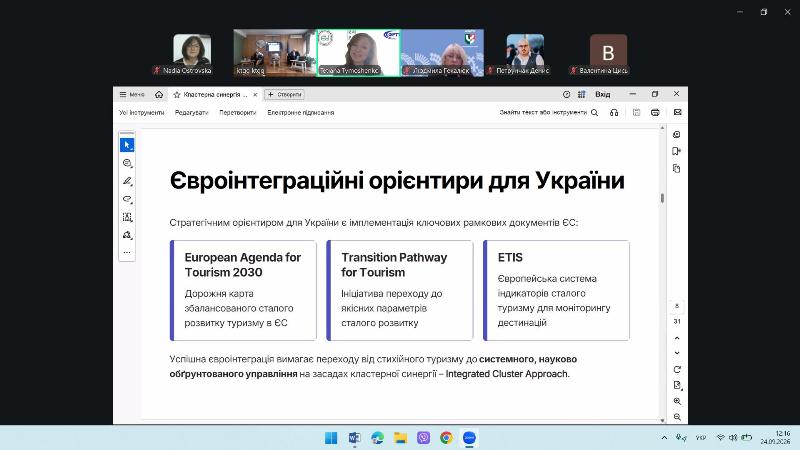Image resolution: width=800 pixels, height=450 pixels.
Task: Select Людмила Гоколюк participant thumbnail
Action: 442,53
